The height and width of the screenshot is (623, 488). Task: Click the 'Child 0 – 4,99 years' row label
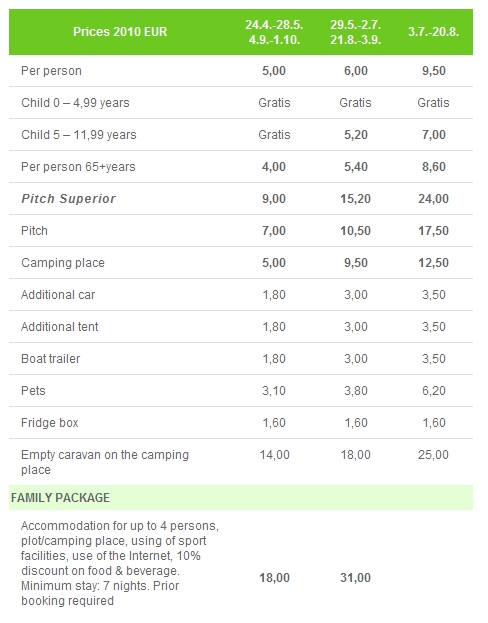75,103
